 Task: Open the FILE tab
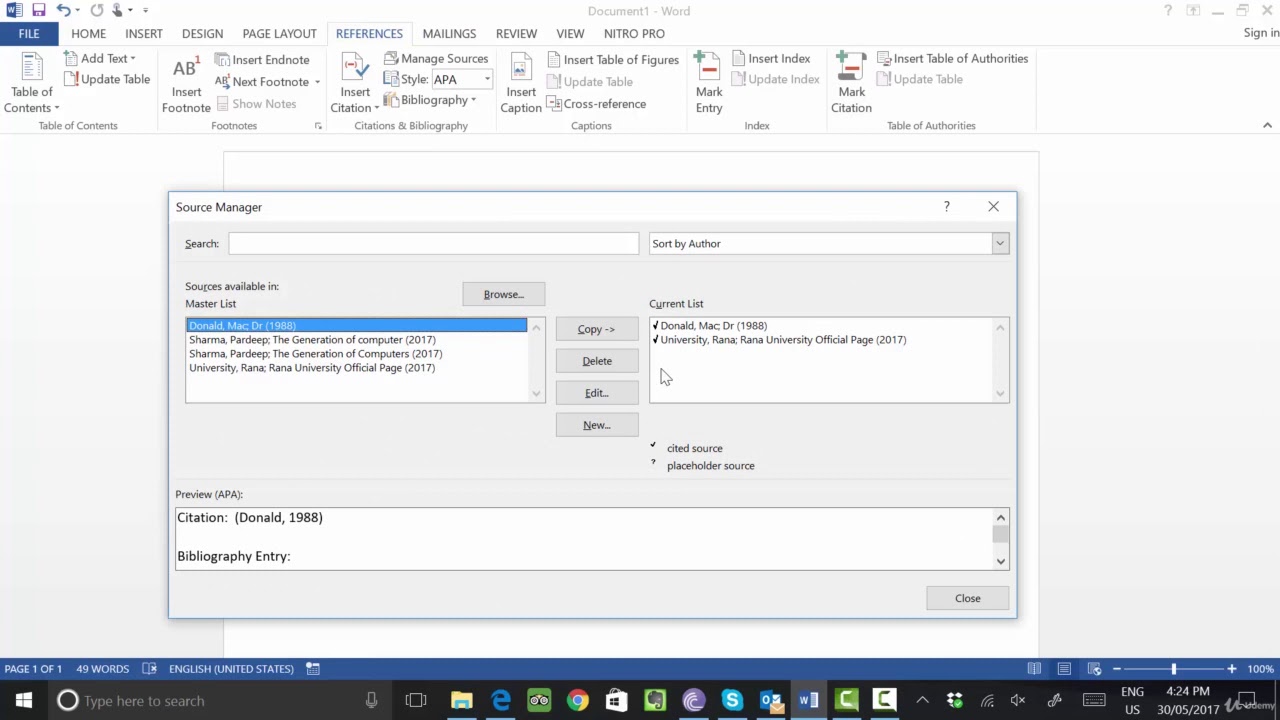(x=29, y=33)
